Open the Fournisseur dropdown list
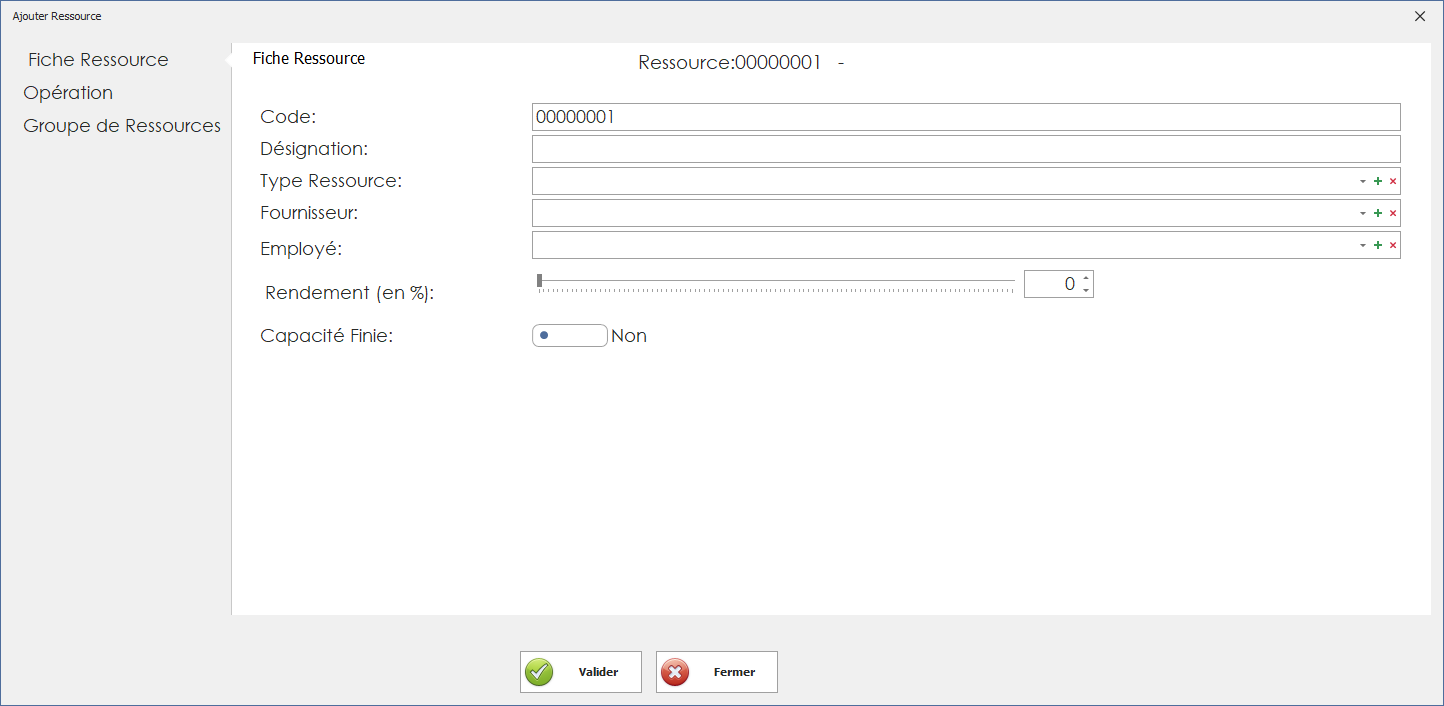The height and width of the screenshot is (706, 1444). 1362,214
